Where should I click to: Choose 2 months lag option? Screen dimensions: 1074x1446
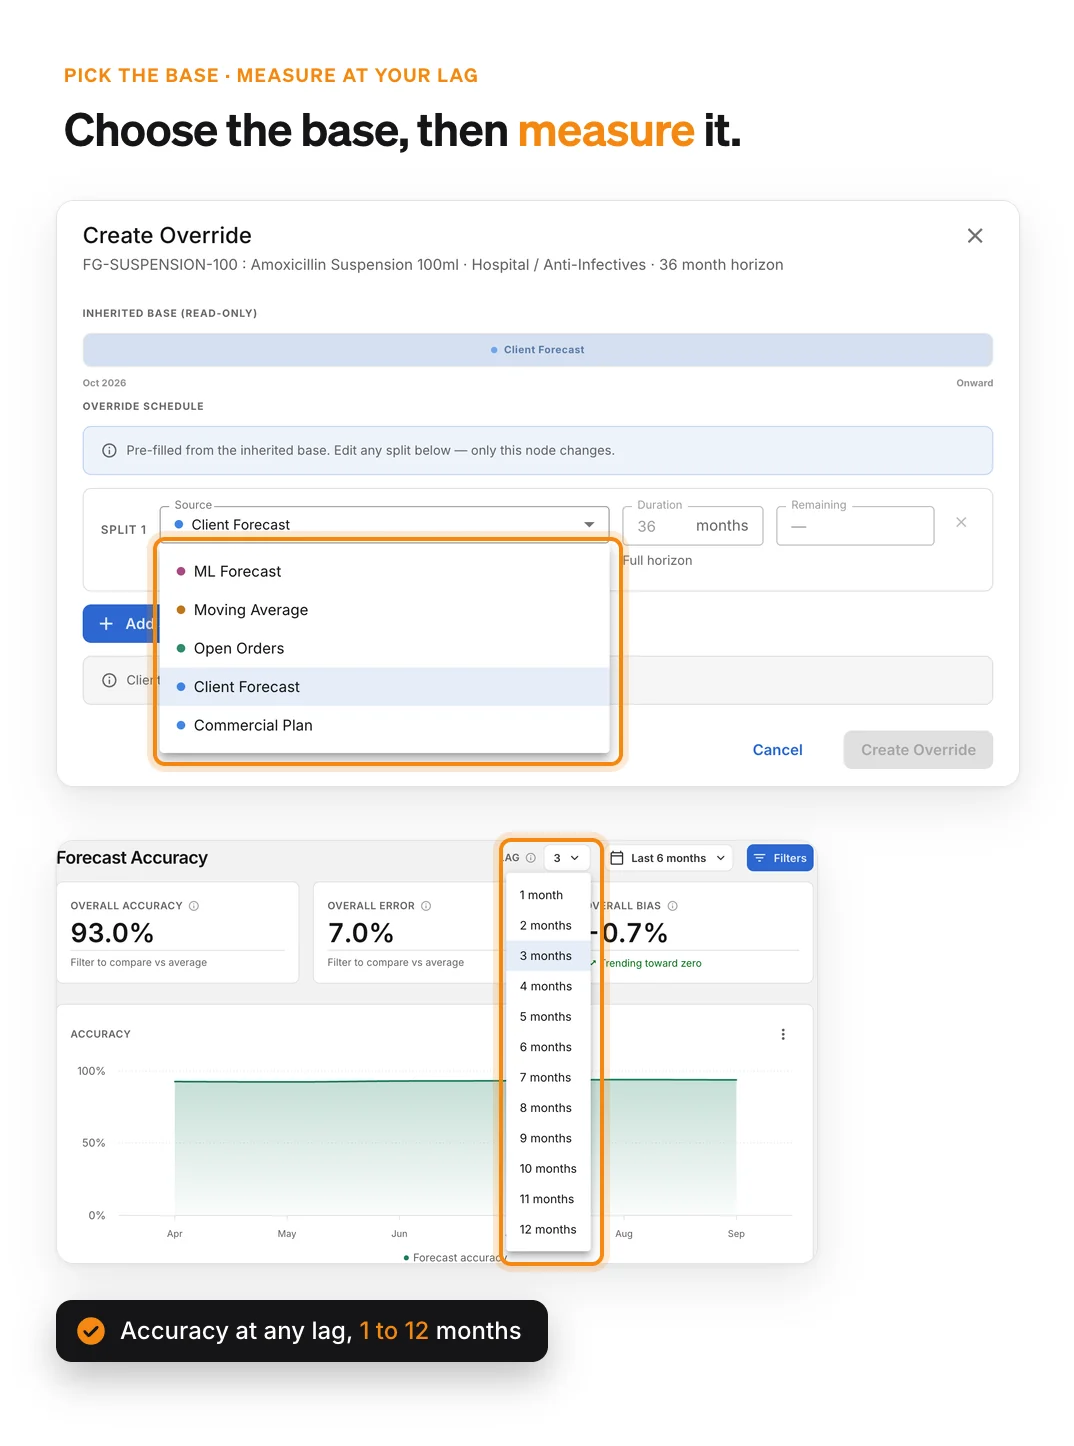point(548,926)
